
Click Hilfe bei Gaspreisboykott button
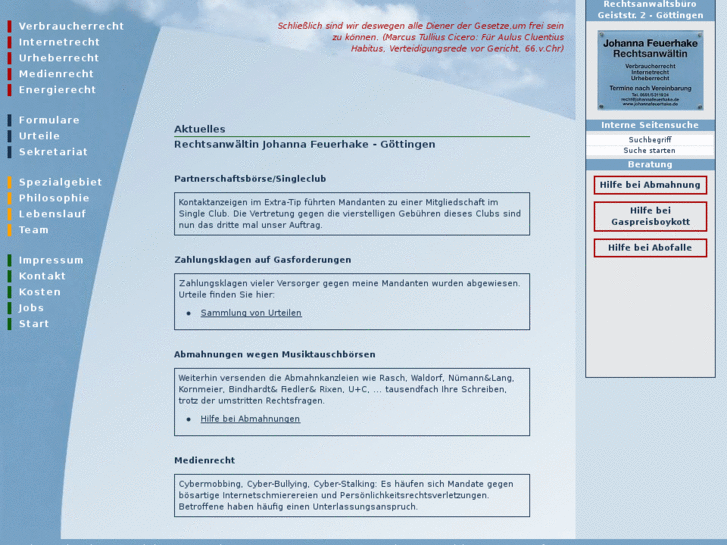(650, 216)
